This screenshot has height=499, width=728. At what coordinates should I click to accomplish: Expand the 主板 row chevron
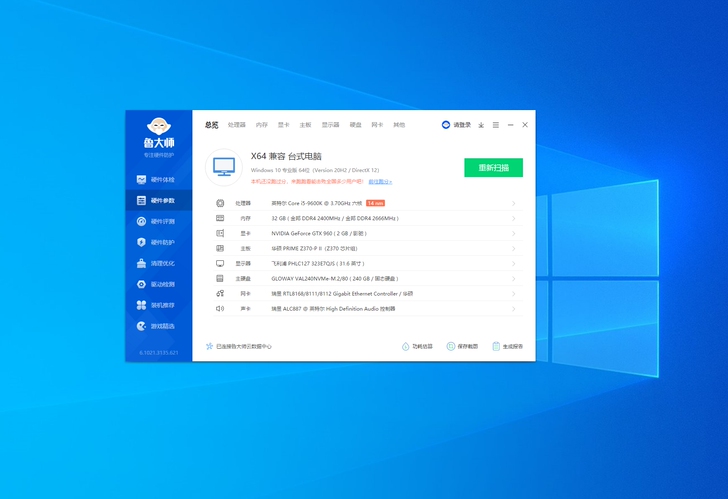point(514,249)
